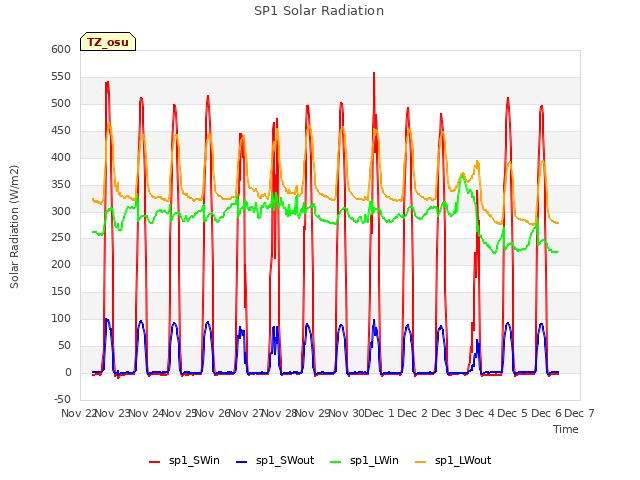
Task: Click the 100 y-axis tick label
Action: pos(61,318)
